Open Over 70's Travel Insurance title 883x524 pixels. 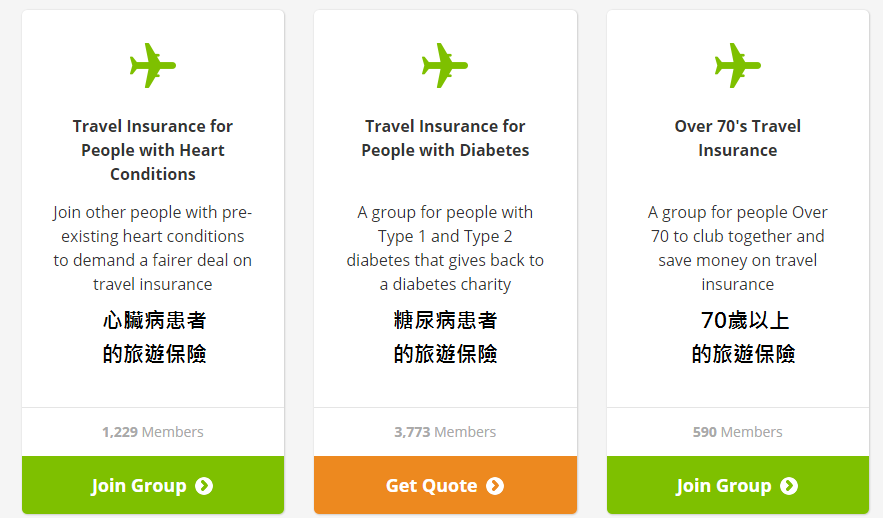point(738,138)
